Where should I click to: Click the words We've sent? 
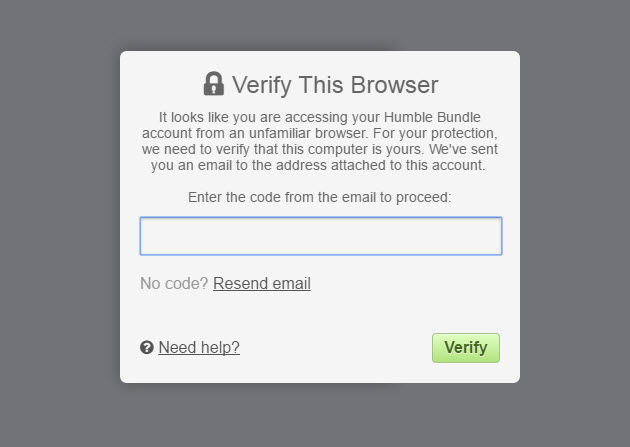463,149
